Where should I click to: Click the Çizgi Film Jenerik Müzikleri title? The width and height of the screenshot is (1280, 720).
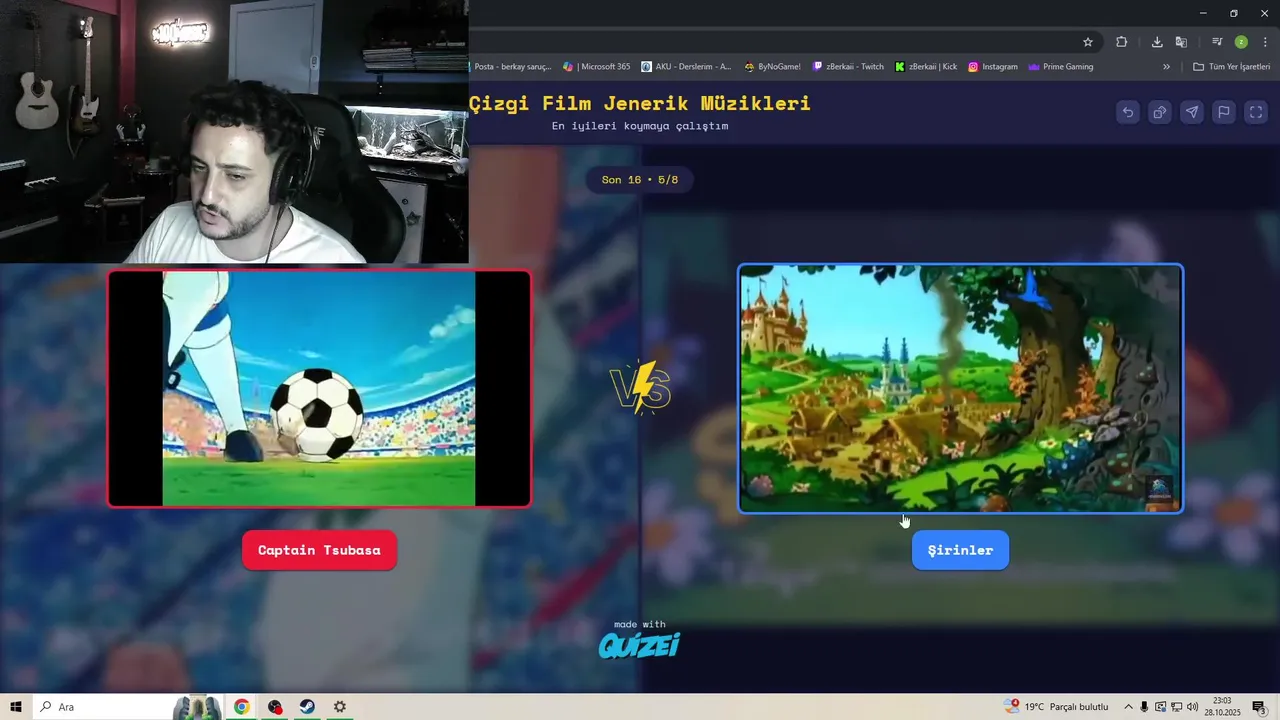(640, 103)
